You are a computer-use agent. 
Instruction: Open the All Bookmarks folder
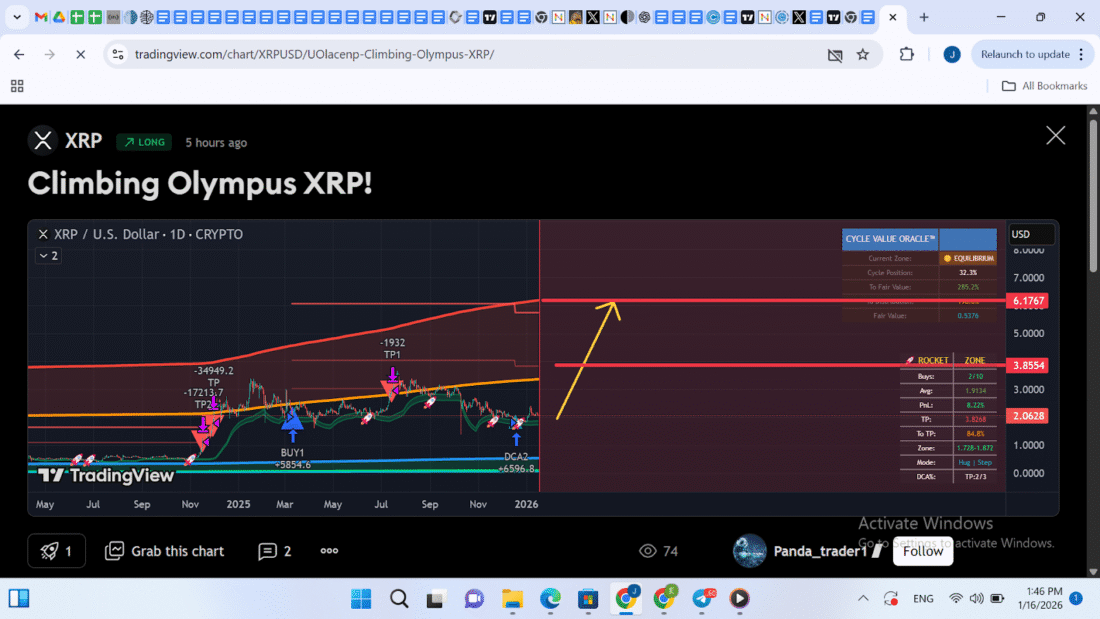(x=1045, y=86)
